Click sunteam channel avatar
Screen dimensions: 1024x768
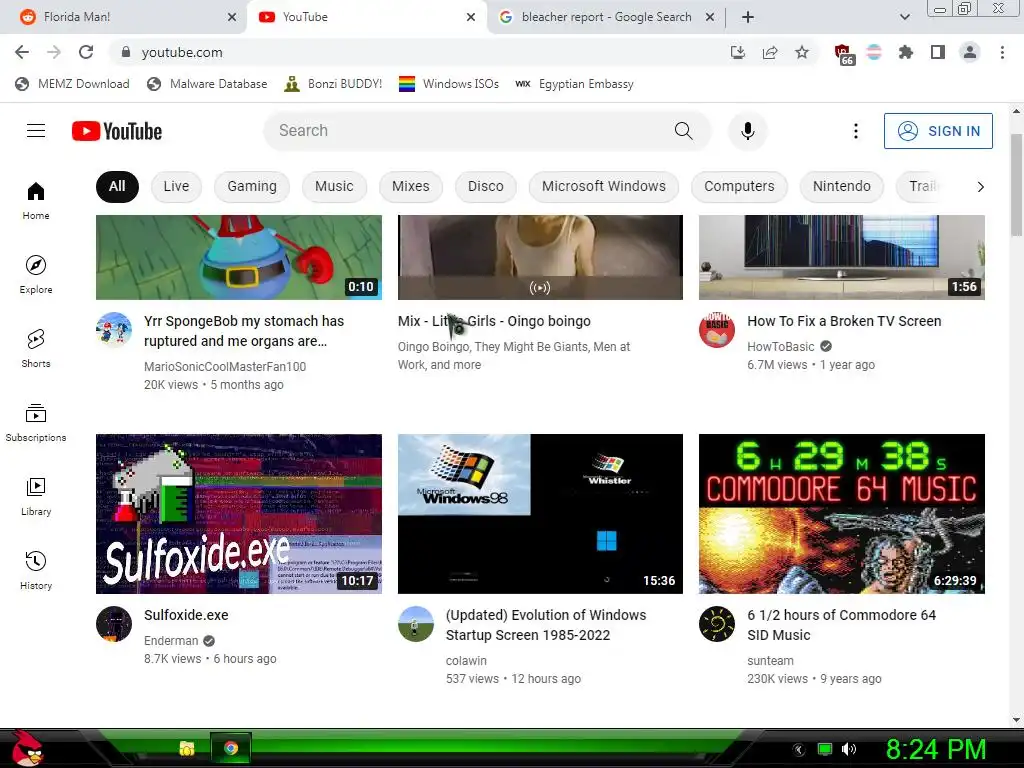(x=716, y=624)
